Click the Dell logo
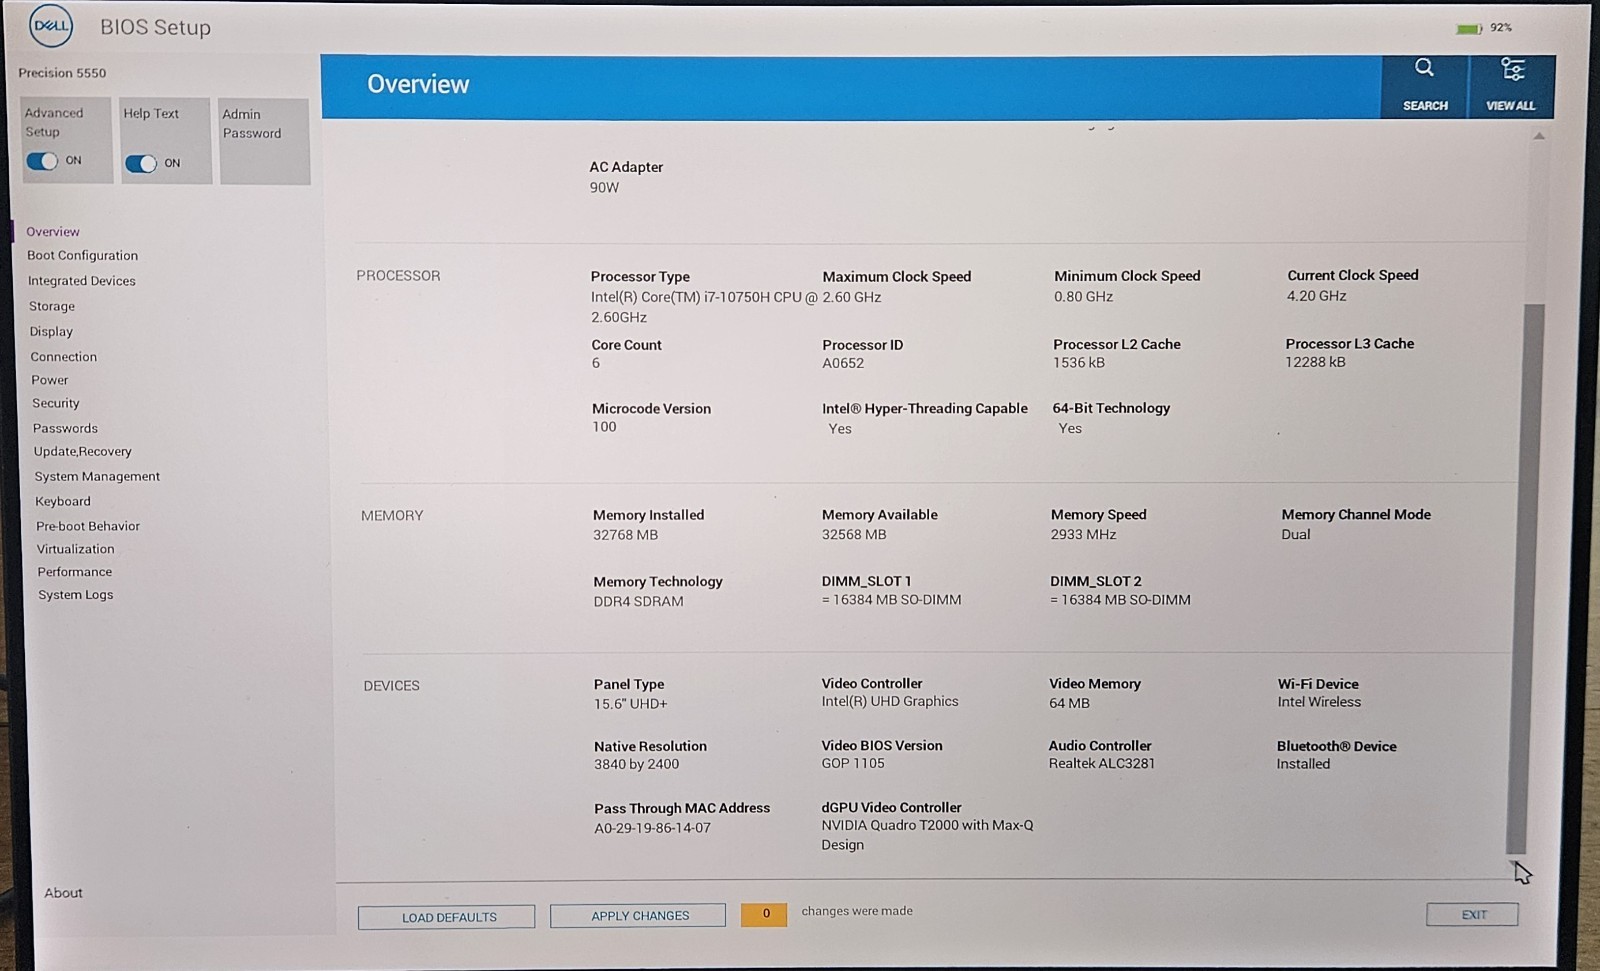 point(51,26)
